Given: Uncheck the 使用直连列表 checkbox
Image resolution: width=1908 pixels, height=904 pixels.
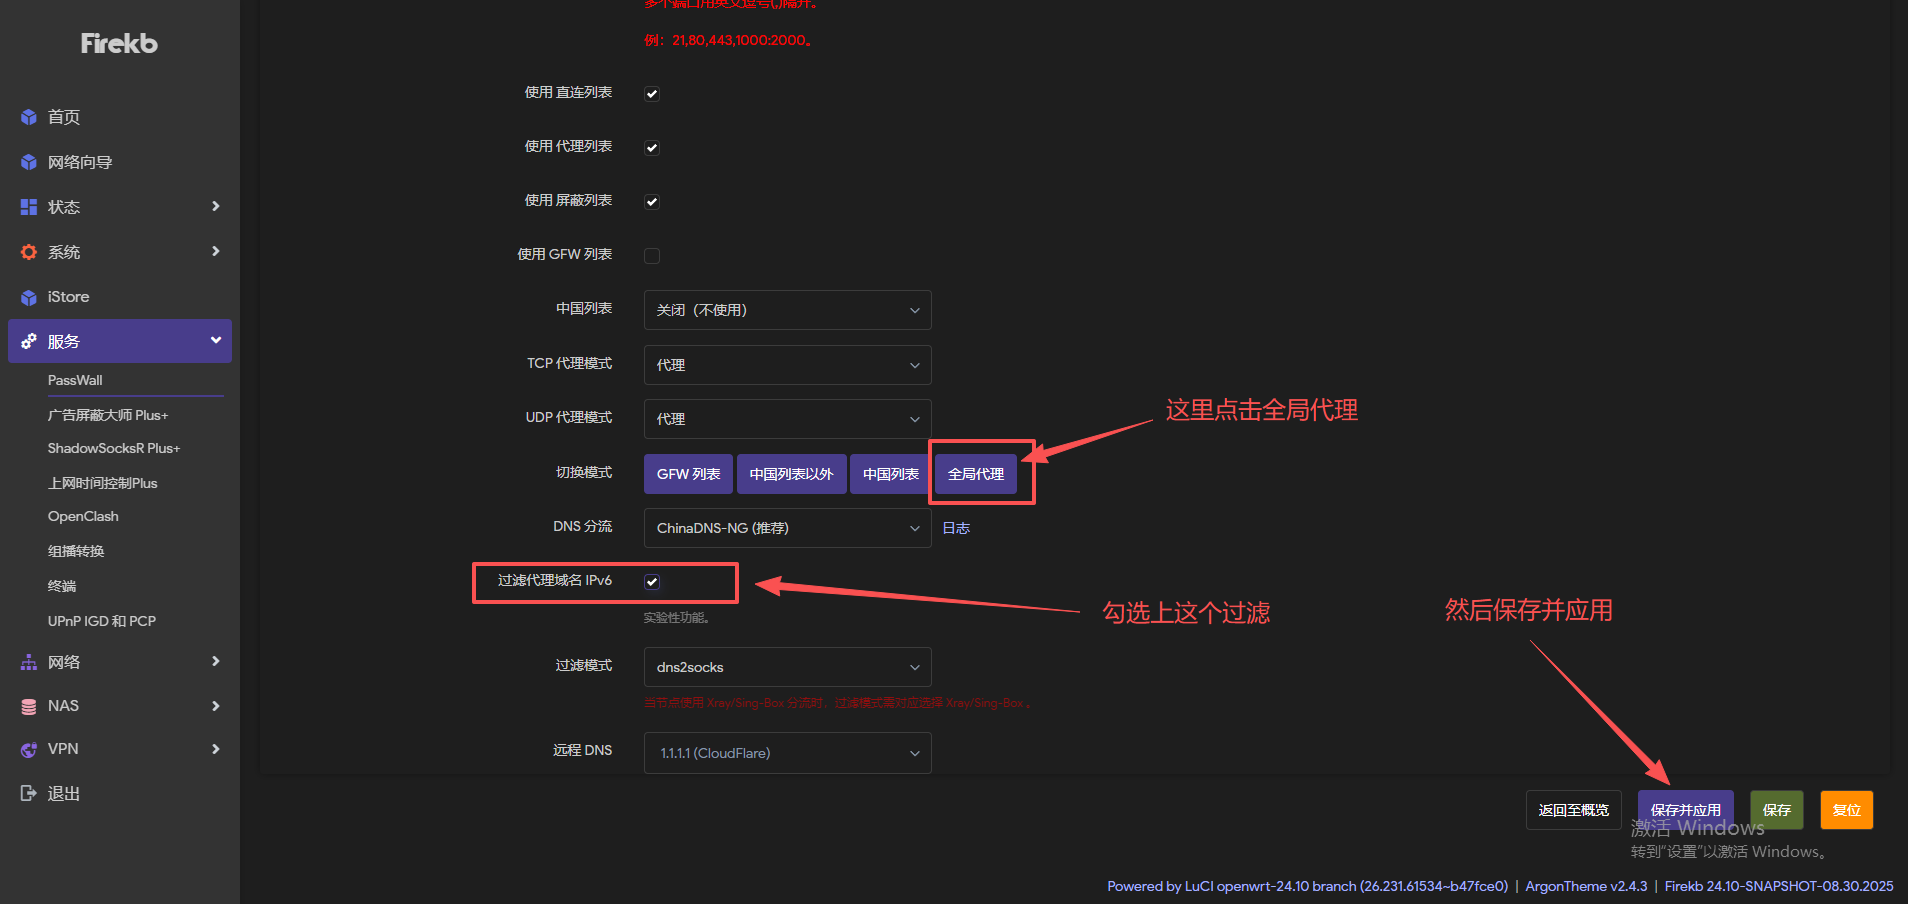Looking at the screenshot, I should pos(652,94).
